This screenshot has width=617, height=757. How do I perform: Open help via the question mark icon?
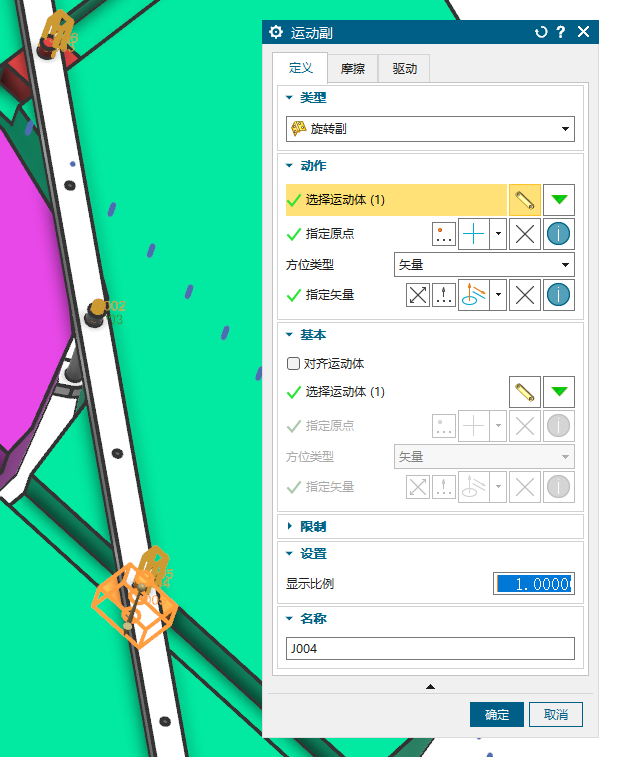(562, 32)
